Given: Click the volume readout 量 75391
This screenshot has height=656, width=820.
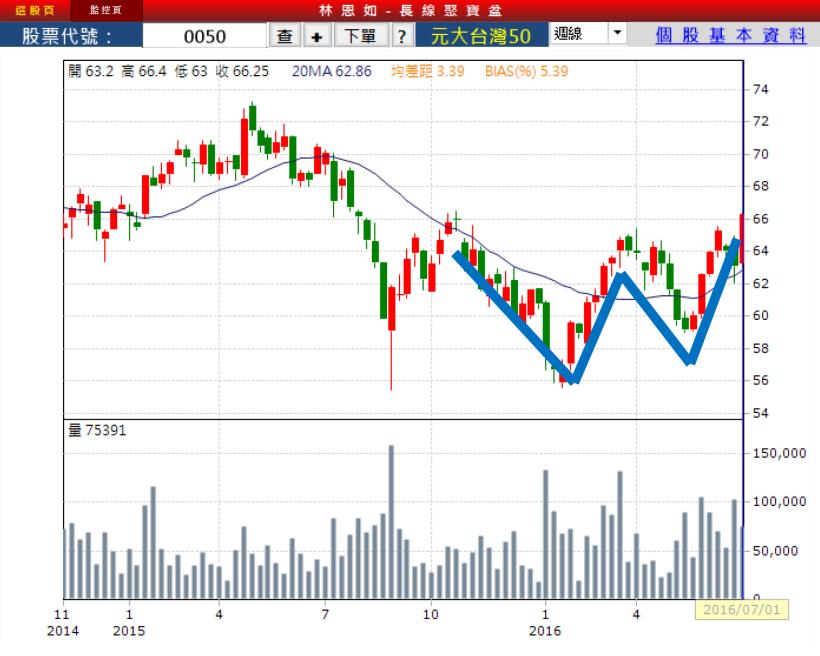Looking at the screenshot, I should click(97, 431).
